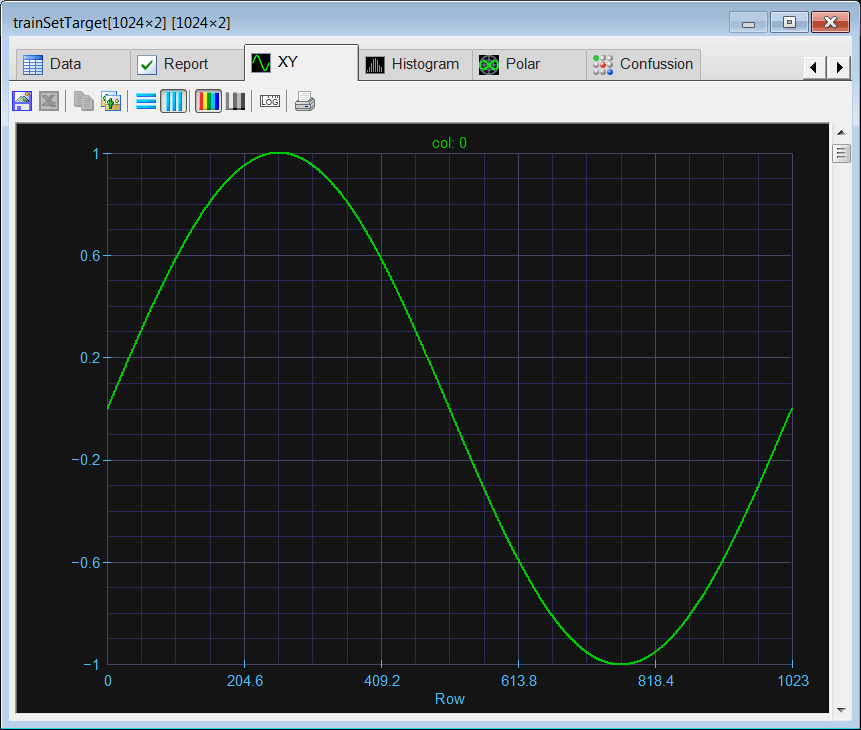Screen dimensions: 861x730
Task: Click the grayed Excel export icon
Action: pos(49,101)
